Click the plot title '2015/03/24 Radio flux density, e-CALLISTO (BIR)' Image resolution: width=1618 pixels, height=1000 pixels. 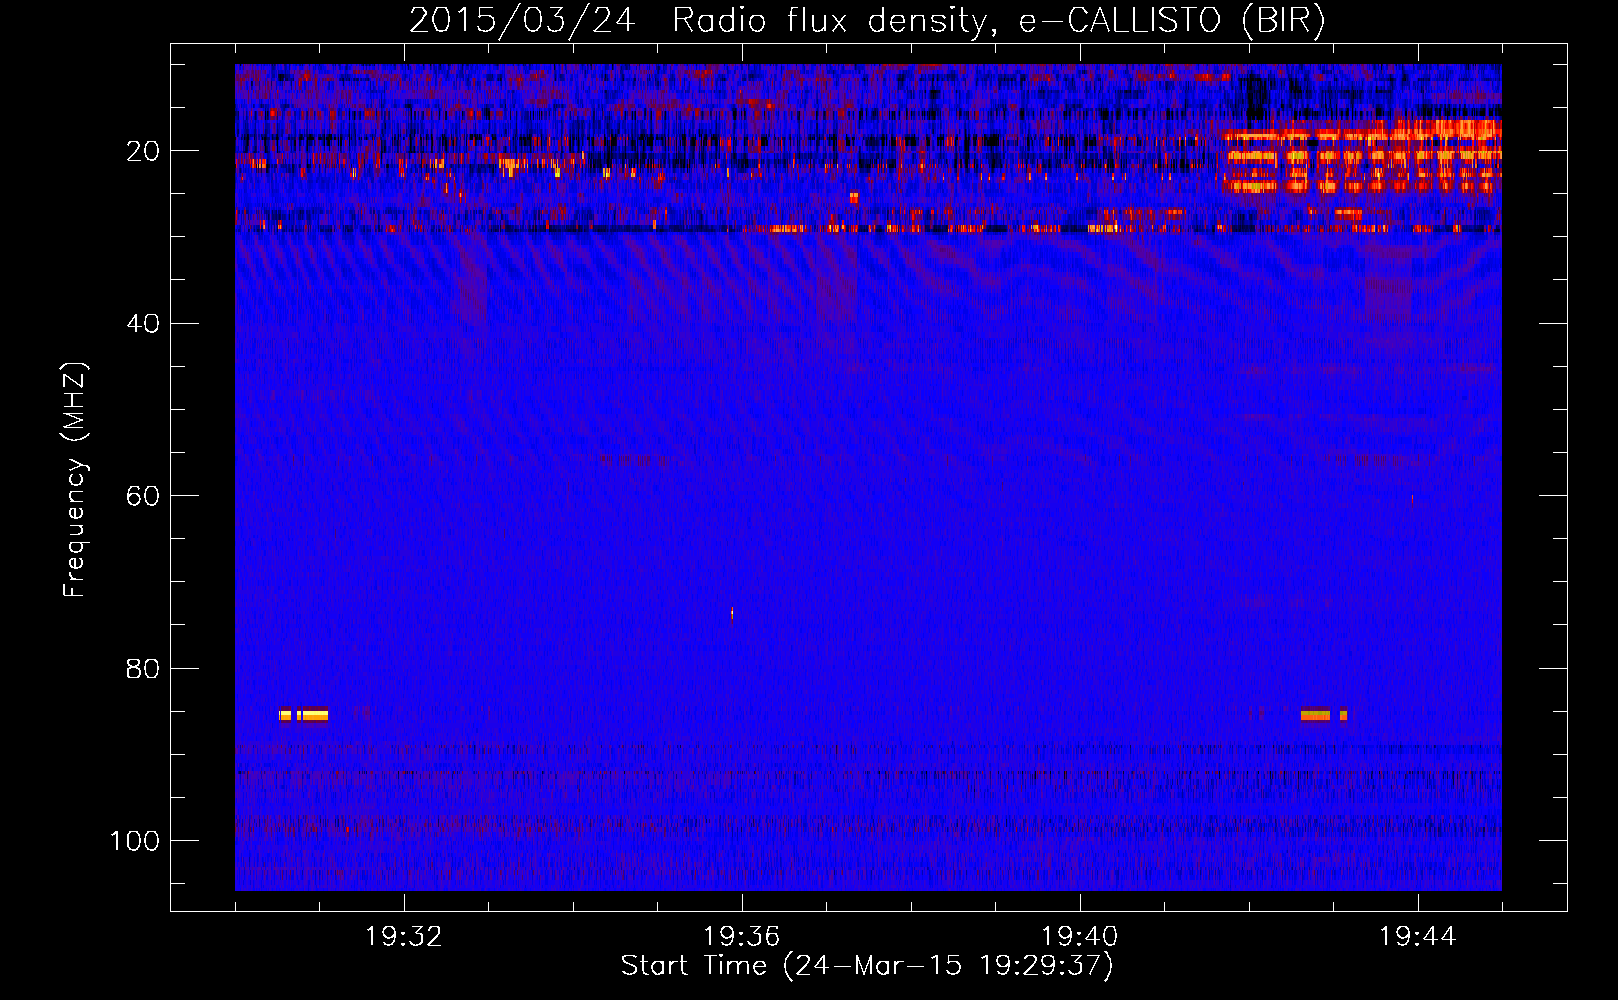pyautogui.click(x=867, y=21)
